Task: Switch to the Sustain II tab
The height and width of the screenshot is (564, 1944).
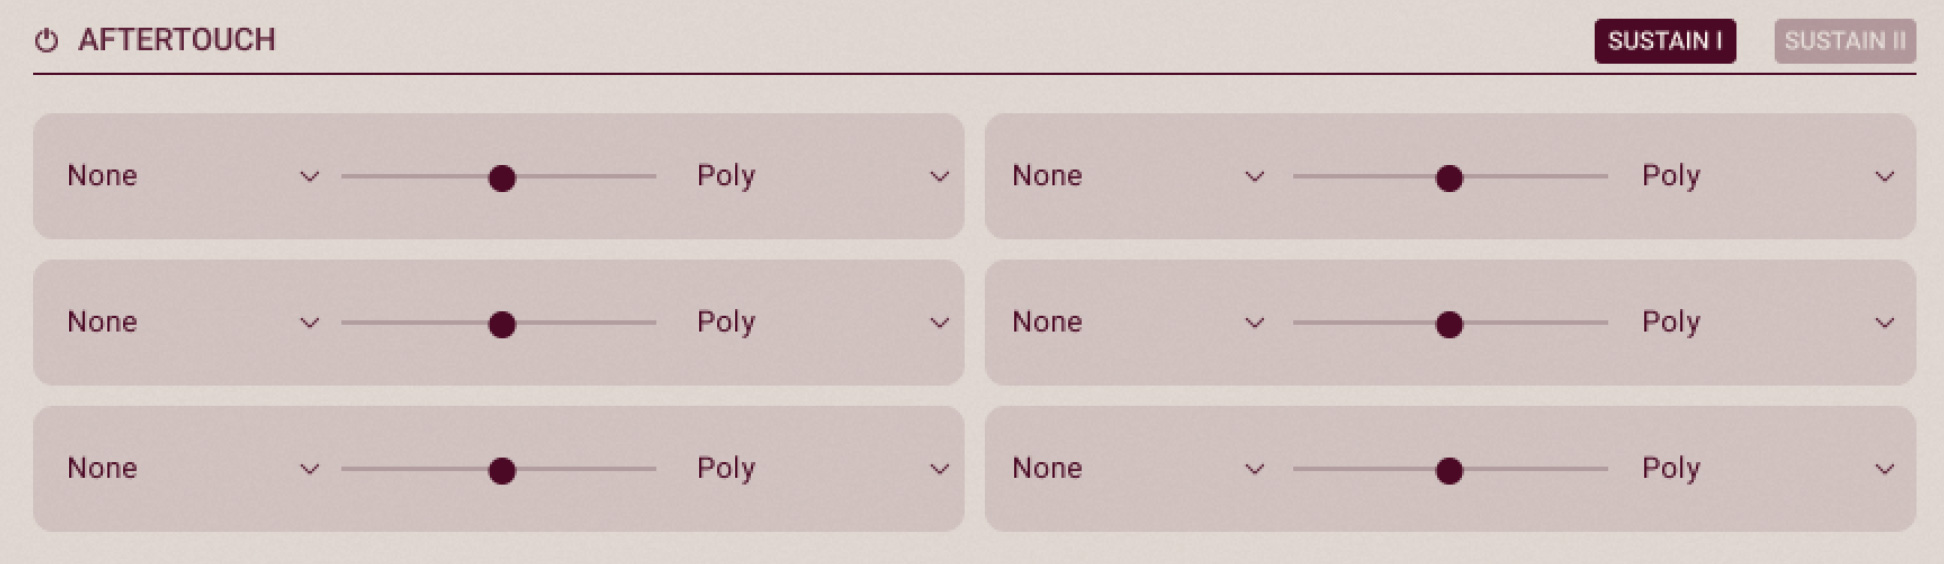Action: (1844, 41)
